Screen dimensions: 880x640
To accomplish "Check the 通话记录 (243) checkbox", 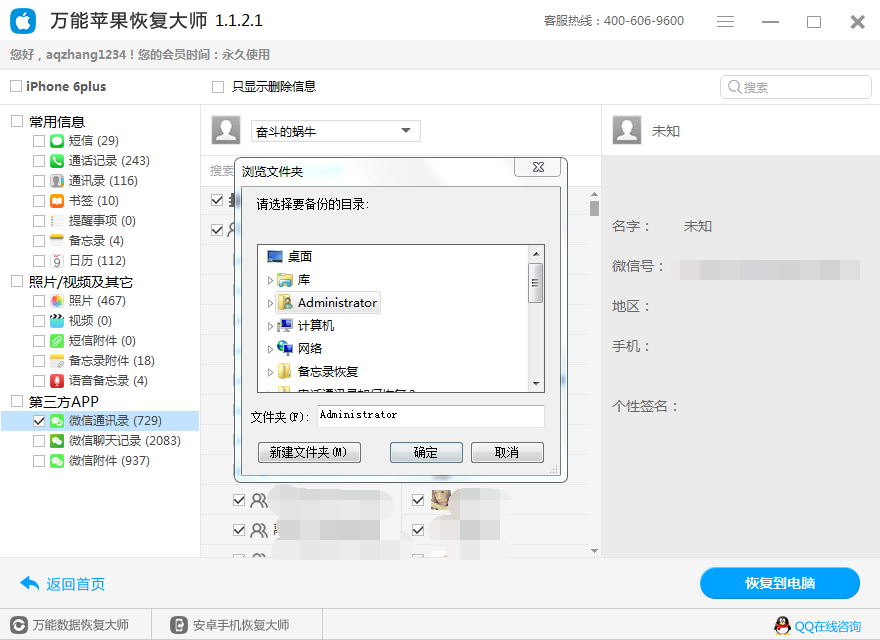I will (x=39, y=161).
